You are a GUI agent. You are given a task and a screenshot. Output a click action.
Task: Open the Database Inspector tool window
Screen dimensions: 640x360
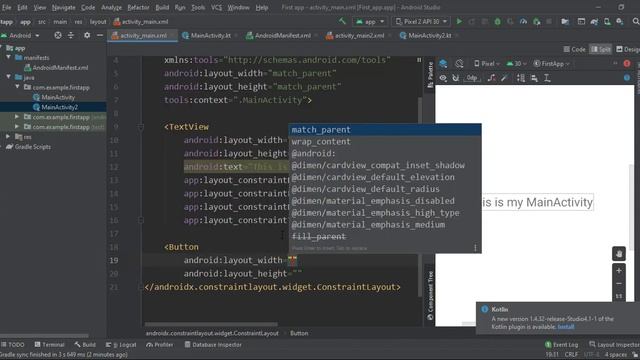click(213, 345)
